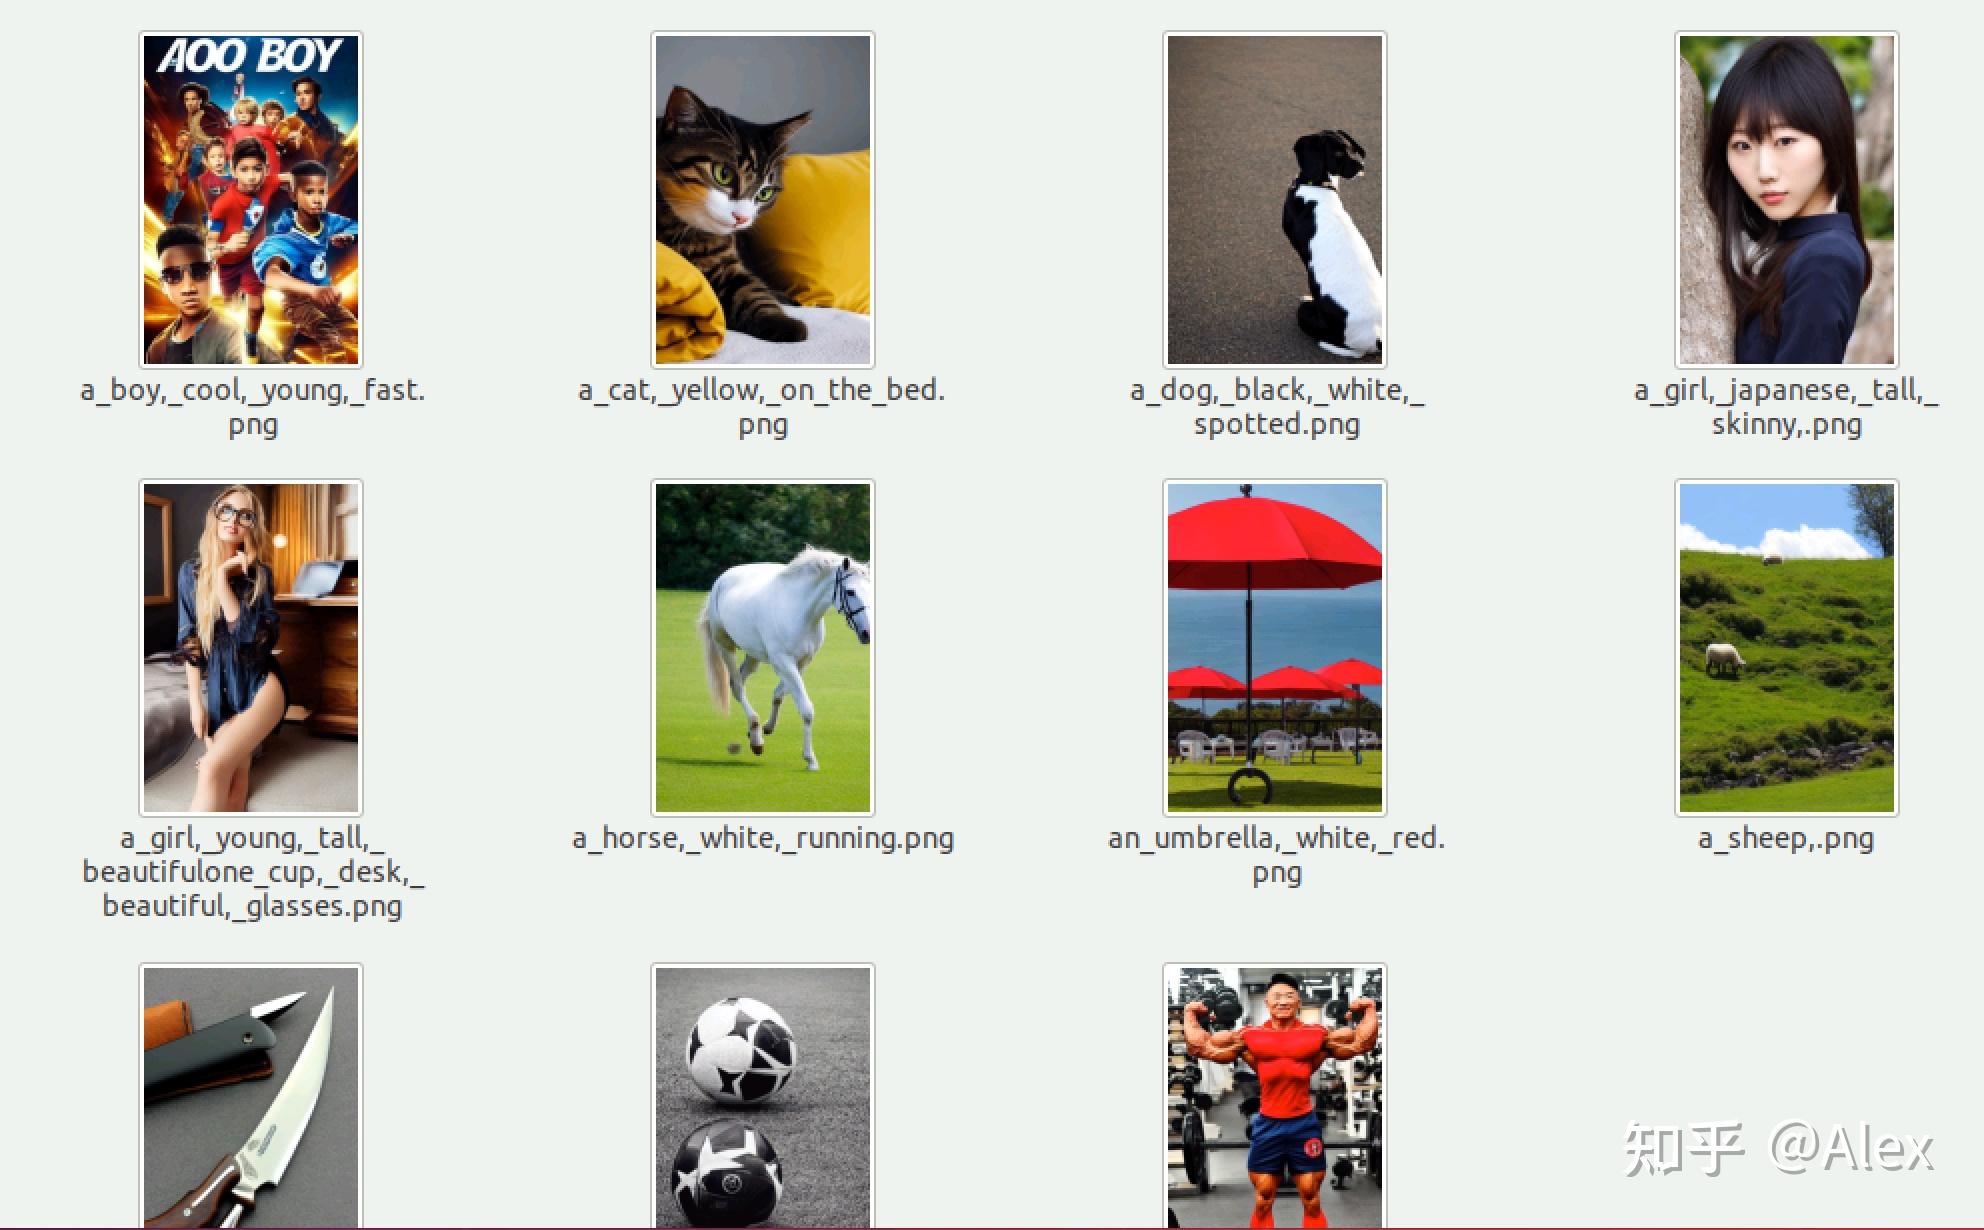Click the knife image thumbnail
Image resolution: width=1984 pixels, height=1230 pixels.
coord(251,1096)
